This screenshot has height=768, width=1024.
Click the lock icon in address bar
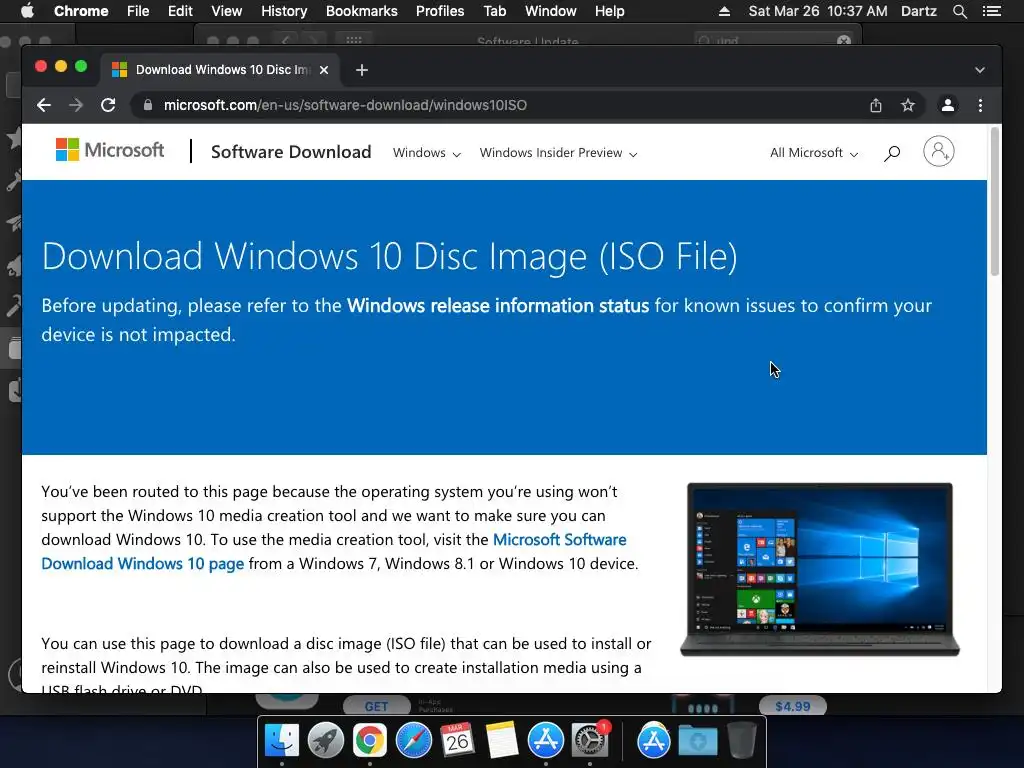(148, 105)
